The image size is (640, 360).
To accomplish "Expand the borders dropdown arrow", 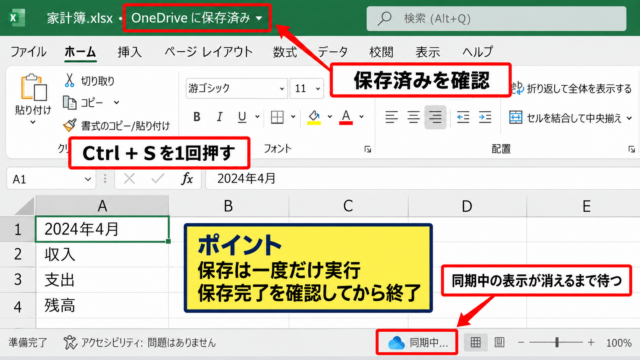I will (x=293, y=117).
